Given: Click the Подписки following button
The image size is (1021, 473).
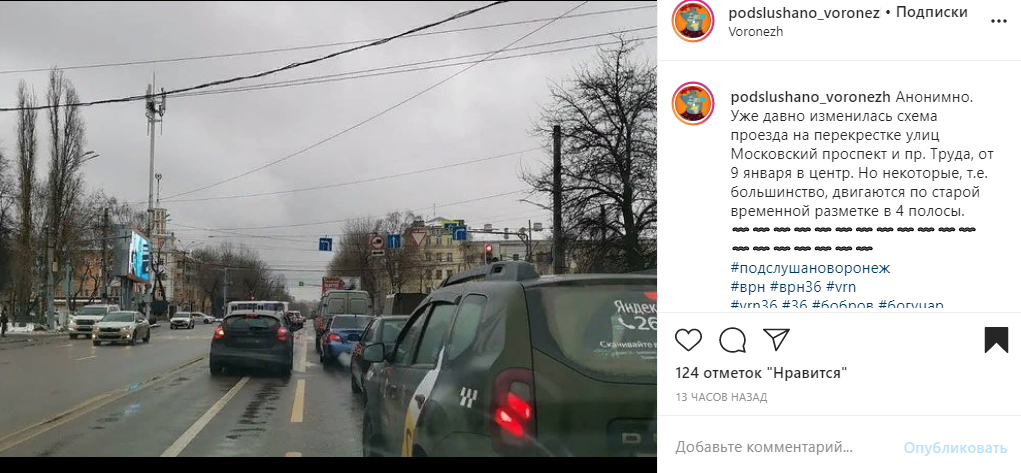Looking at the screenshot, I should (x=931, y=12).
